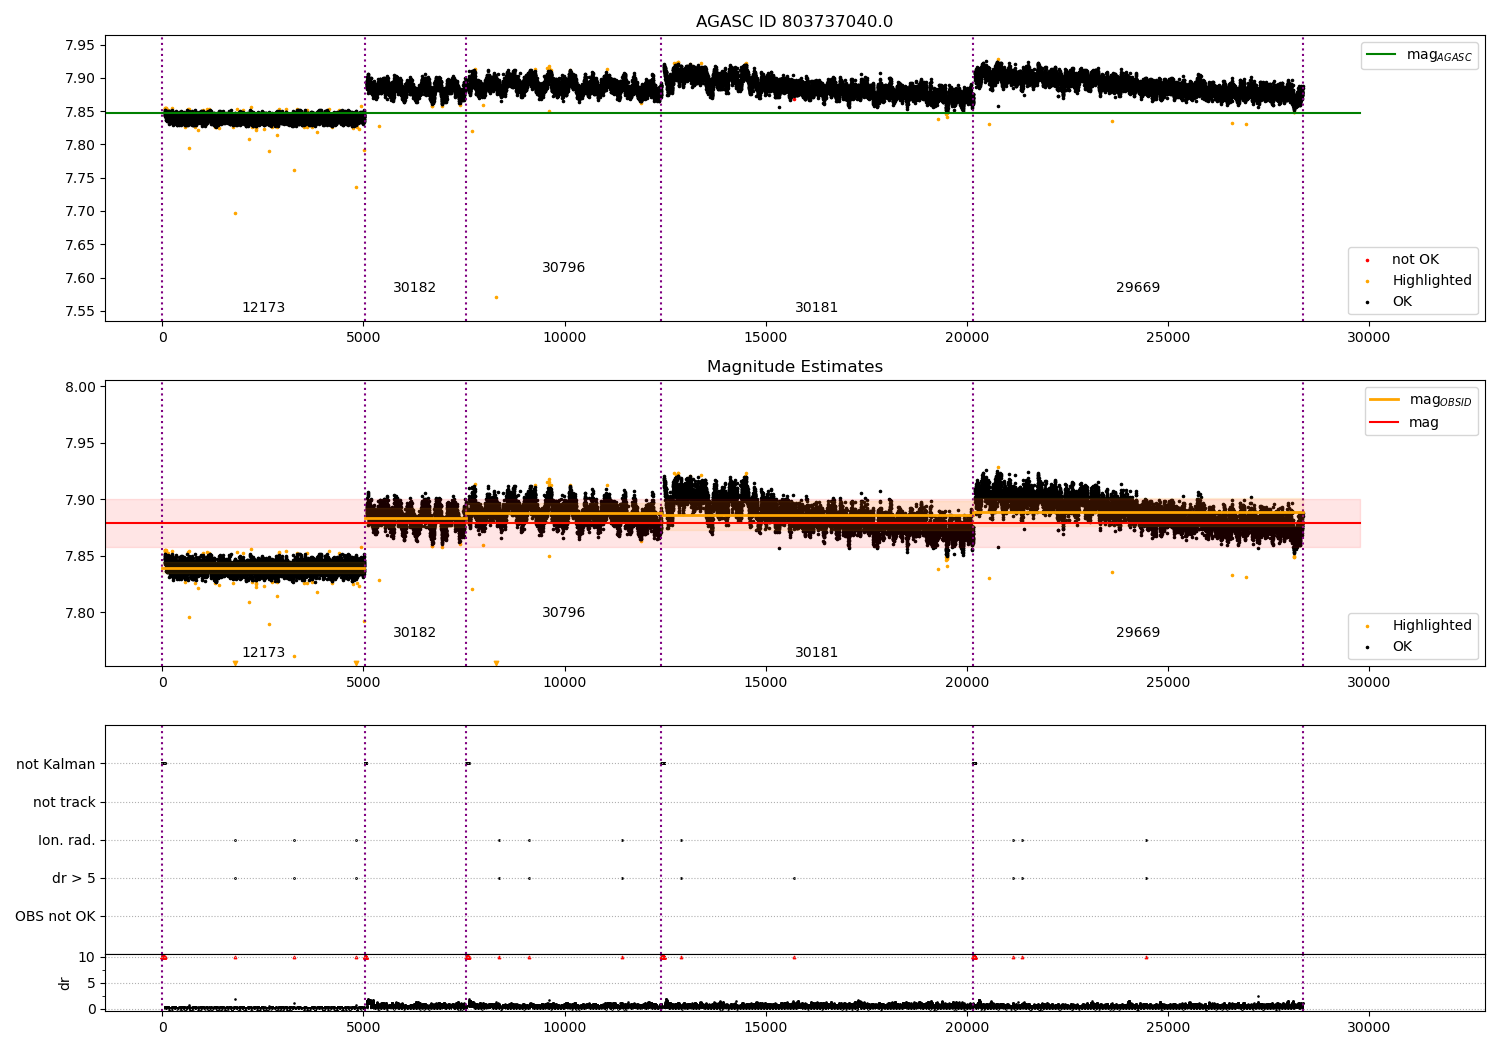The width and height of the screenshot is (1500, 1050).
Task: Click the 'not OK' legend entry in top plot
Action: 1415,260
